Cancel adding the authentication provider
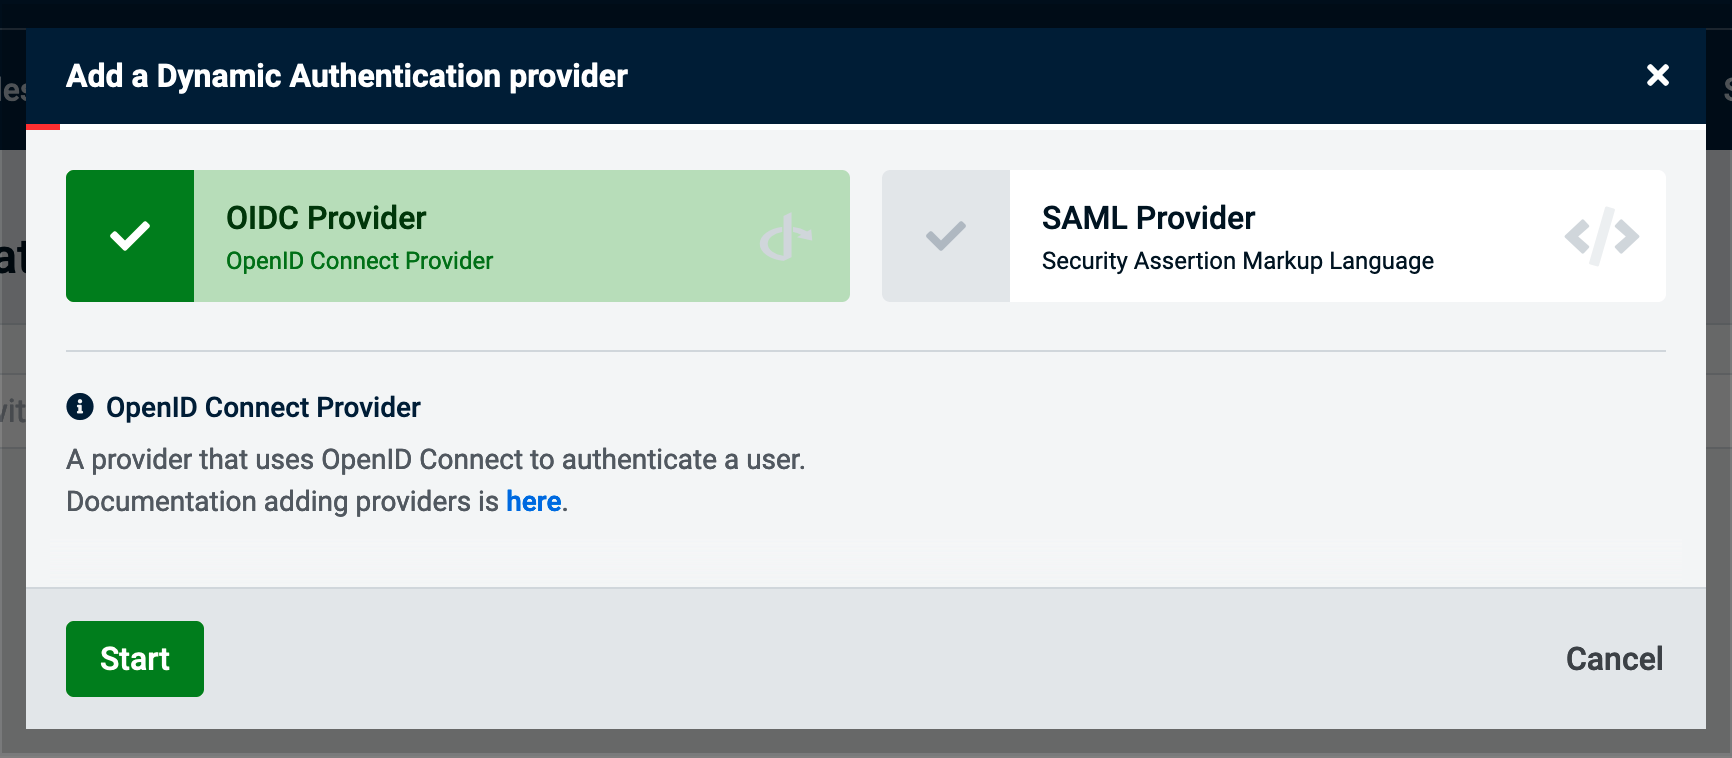1732x758 pixels. point(1613,659)
